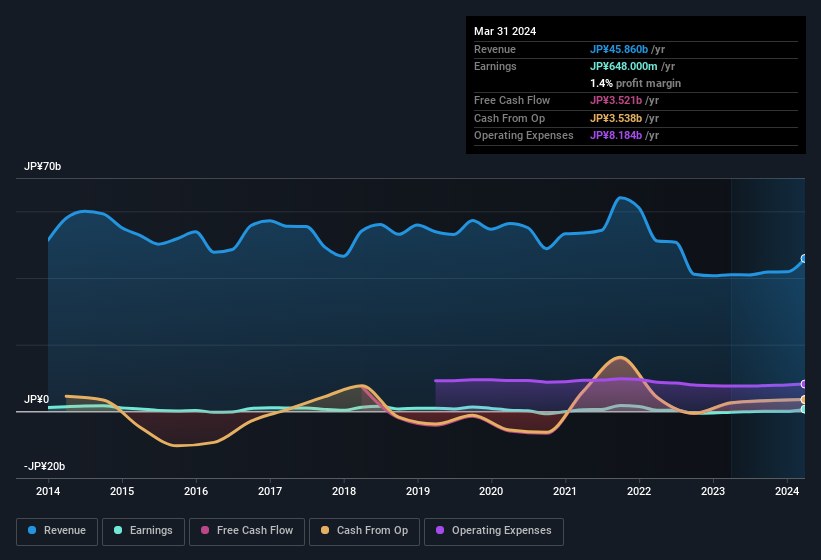Select the 2018 x-axis label
Screen dimensions: 821x560
click(344, 491)
